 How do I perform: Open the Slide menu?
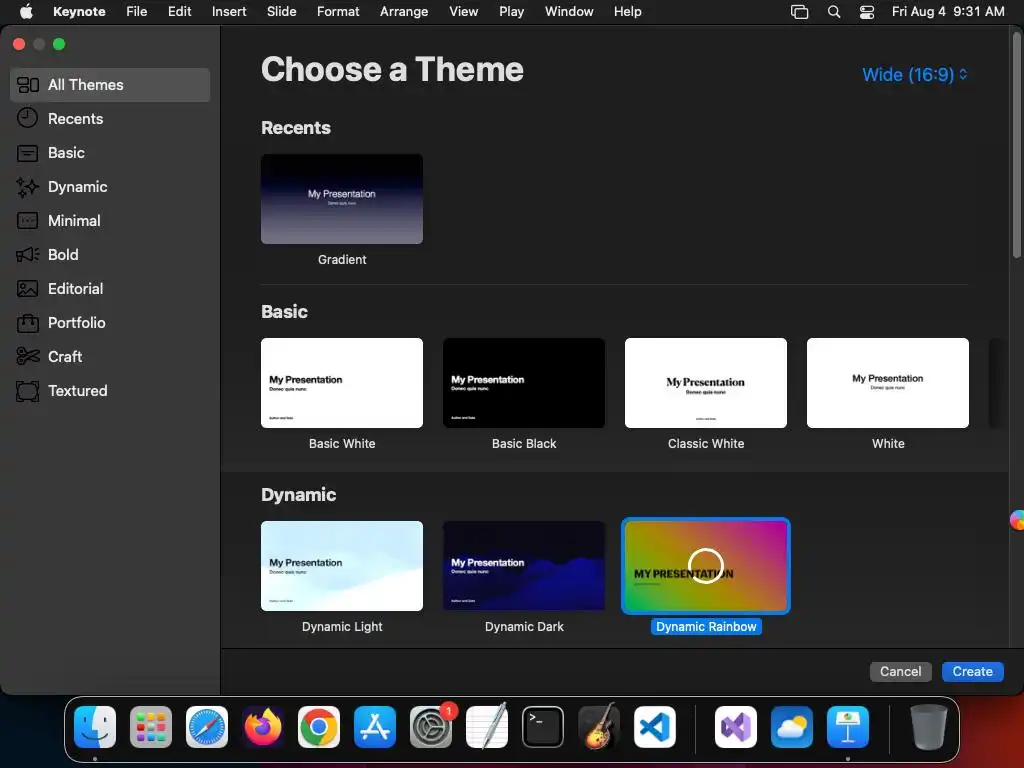point(281,11)
